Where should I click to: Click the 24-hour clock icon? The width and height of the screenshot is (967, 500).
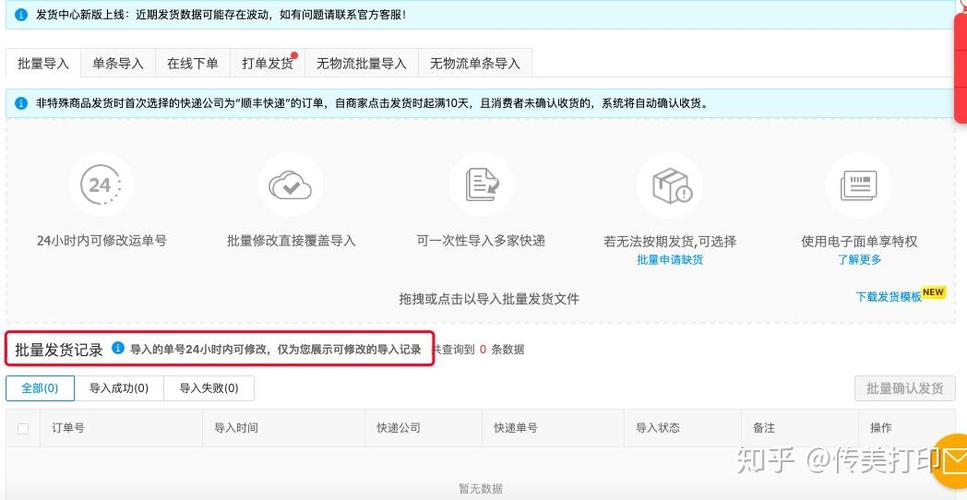click(101, 185)
